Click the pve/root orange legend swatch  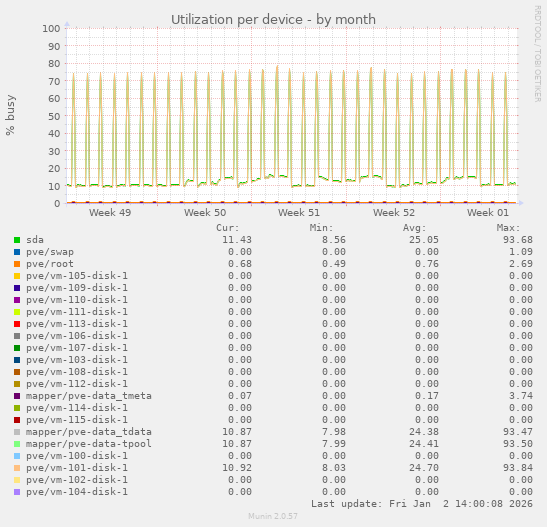17,264
